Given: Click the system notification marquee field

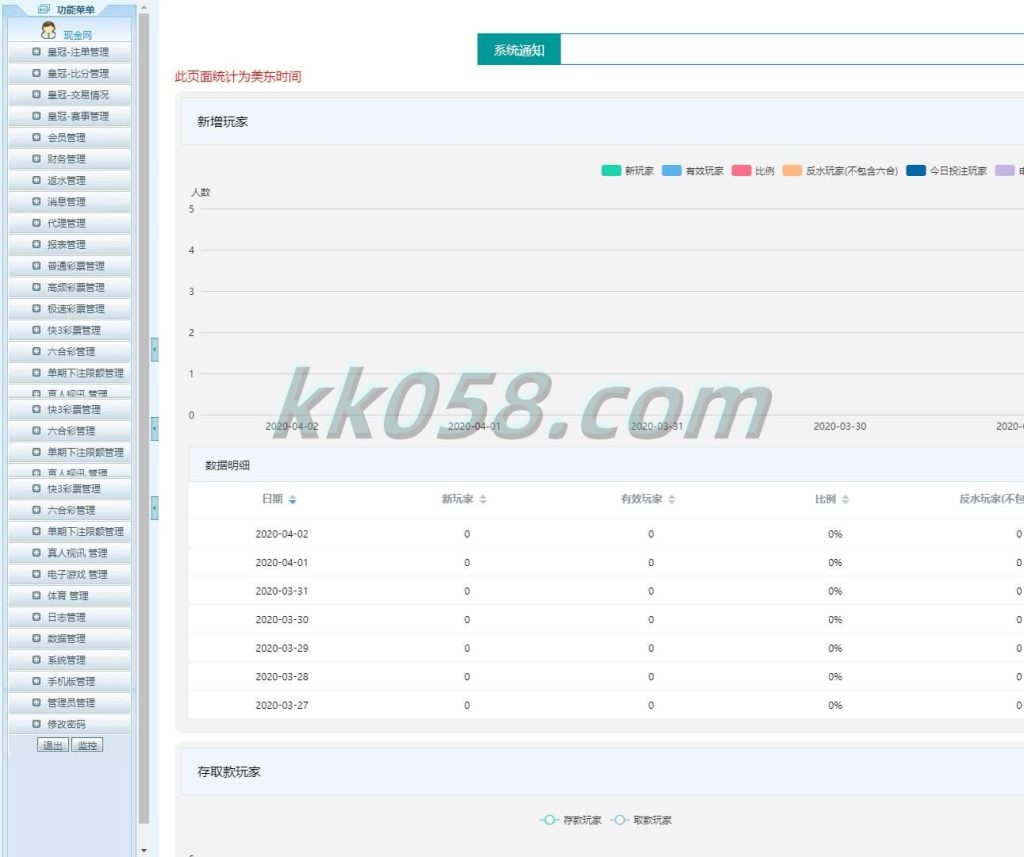Looking at the screenshot, I should click(792, 50).
